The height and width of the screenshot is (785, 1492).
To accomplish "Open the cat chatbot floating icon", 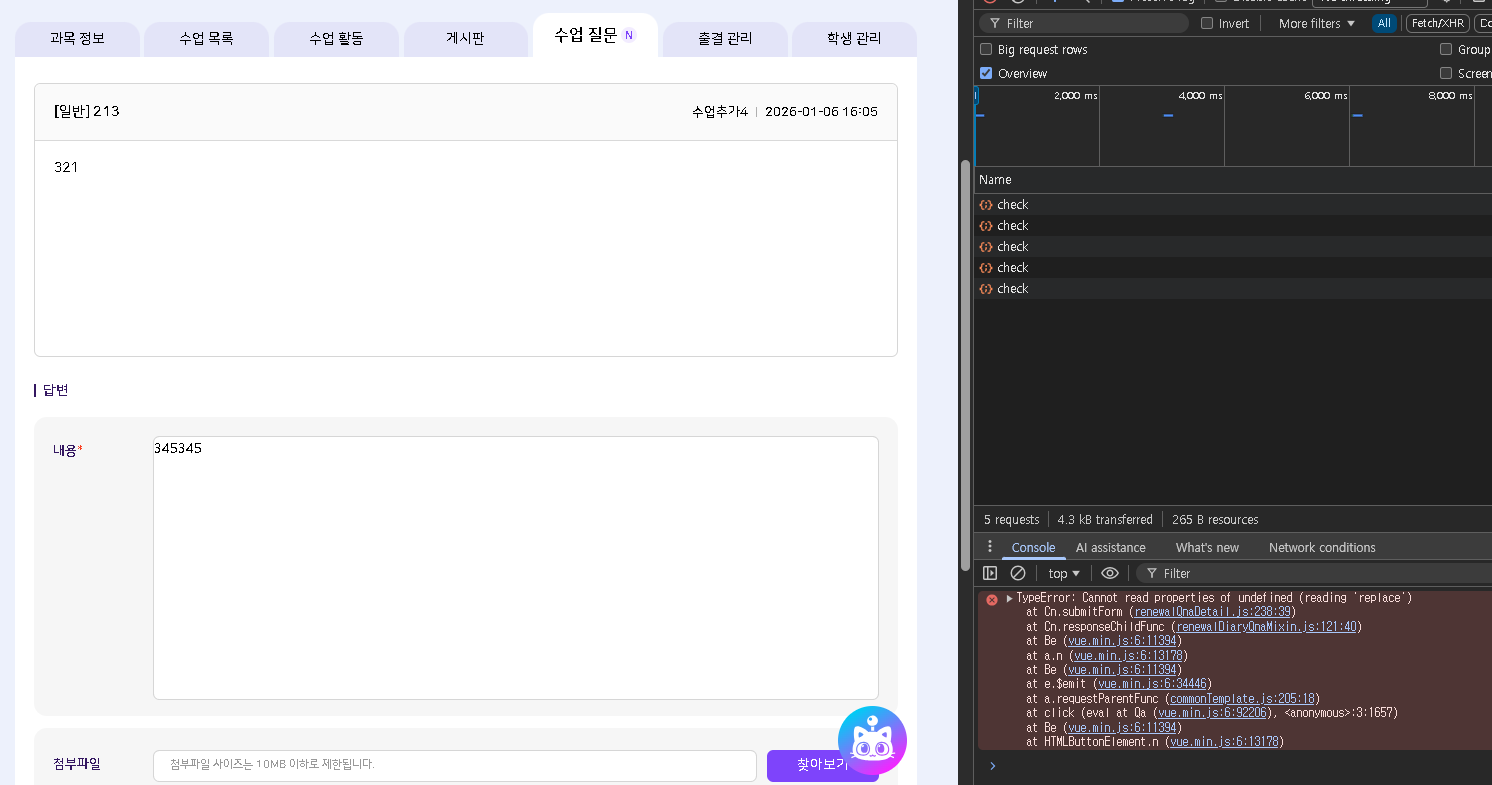I will click(872, 740).
